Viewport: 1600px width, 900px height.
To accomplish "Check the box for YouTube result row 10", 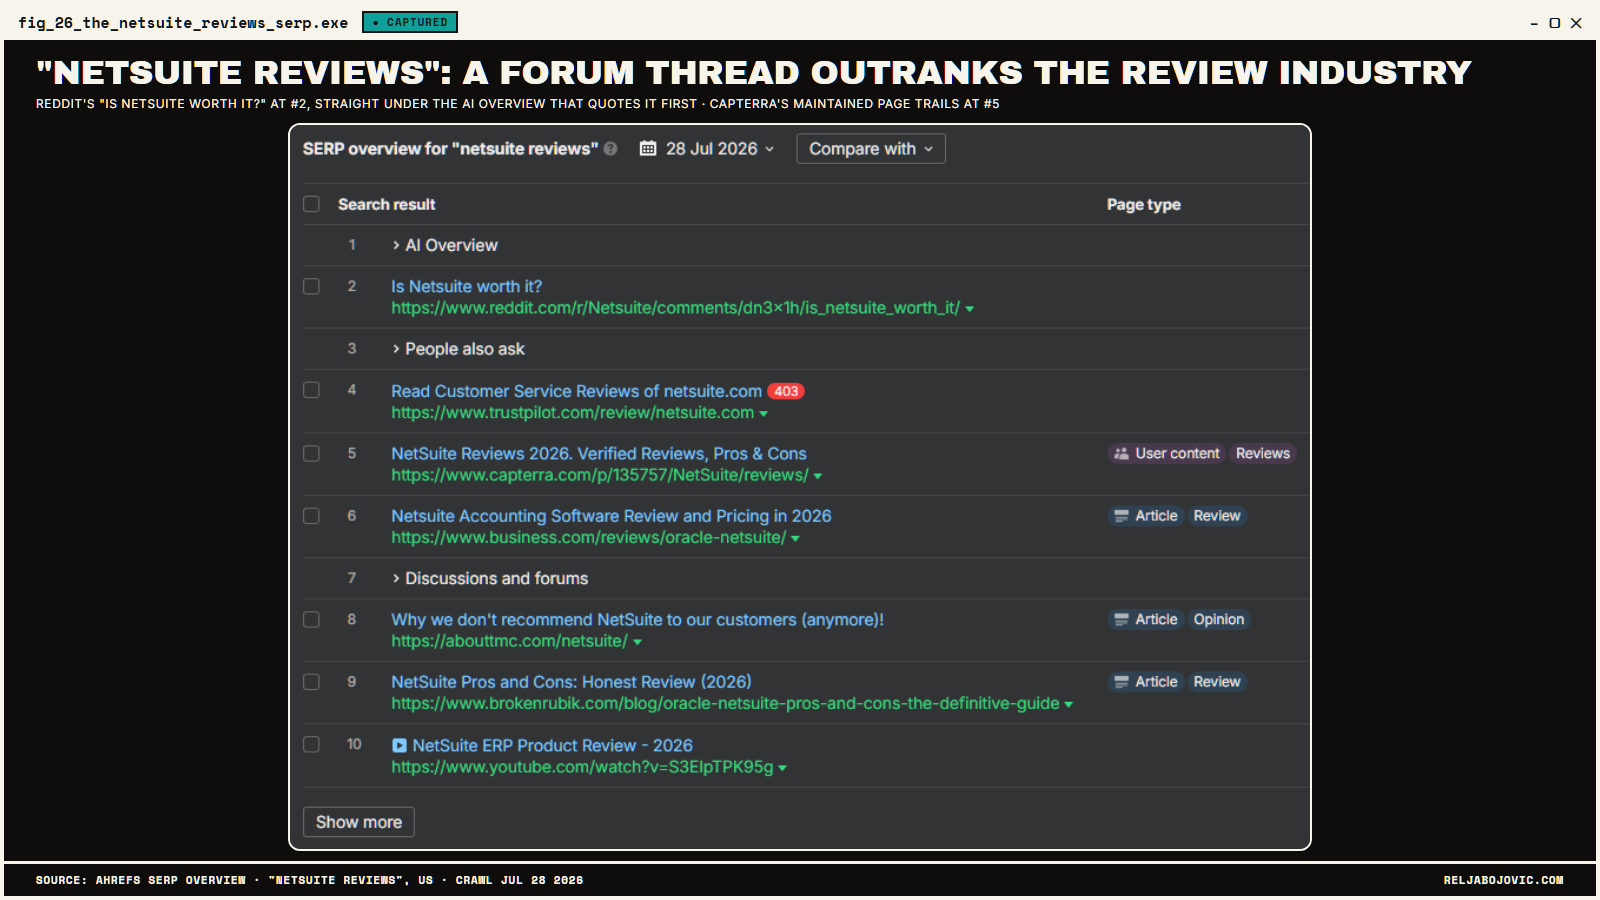I will tap(312, 745).
